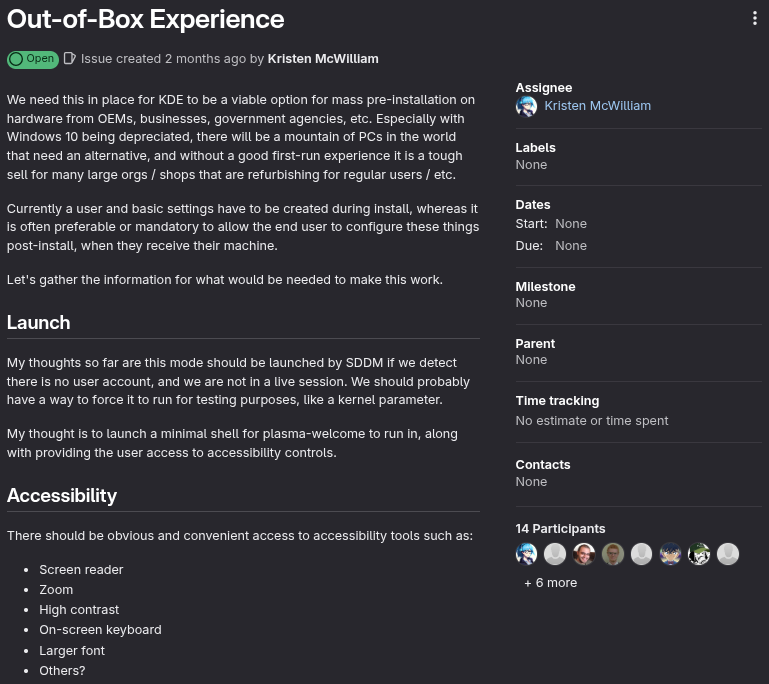Click the Milestone 'None' value
The image size is (769, 684).
(531, 303)
